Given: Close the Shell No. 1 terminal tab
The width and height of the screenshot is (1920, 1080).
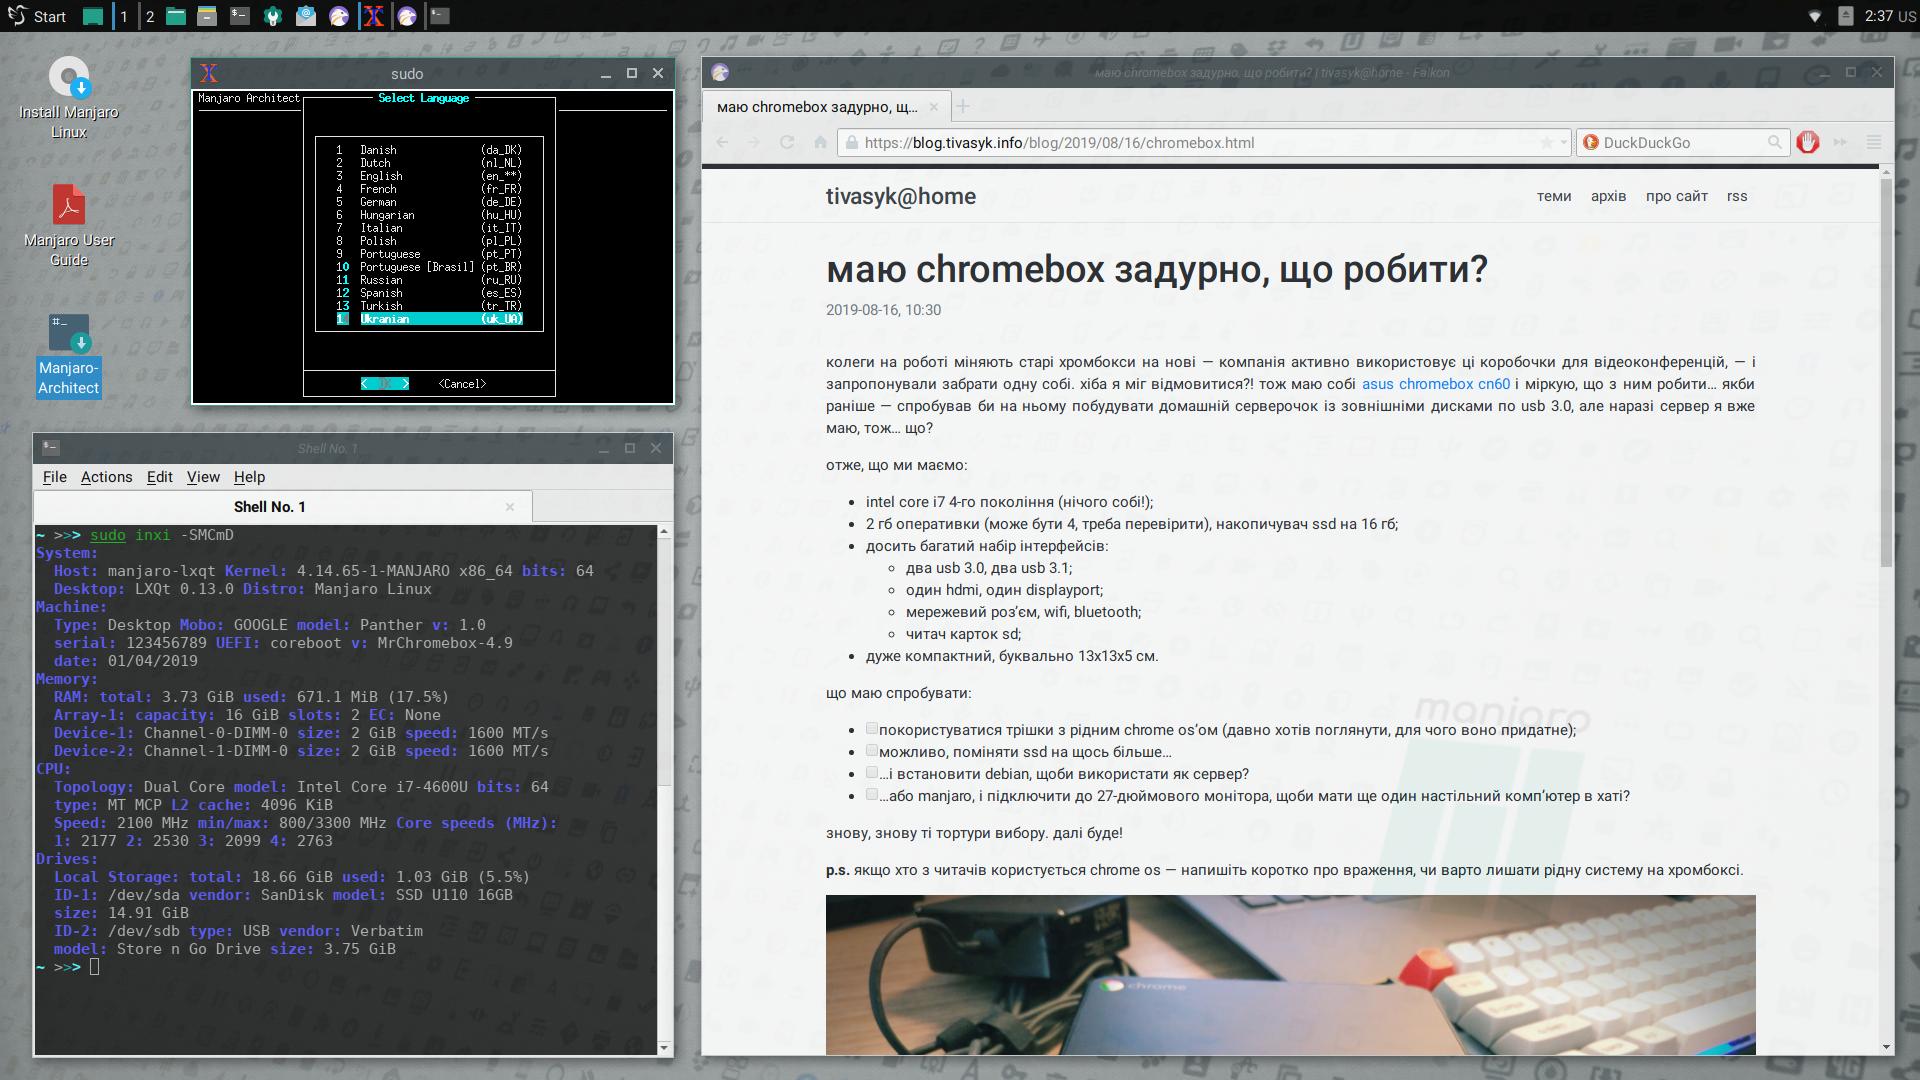Looking at the screenshot, I should click(510, 507).
